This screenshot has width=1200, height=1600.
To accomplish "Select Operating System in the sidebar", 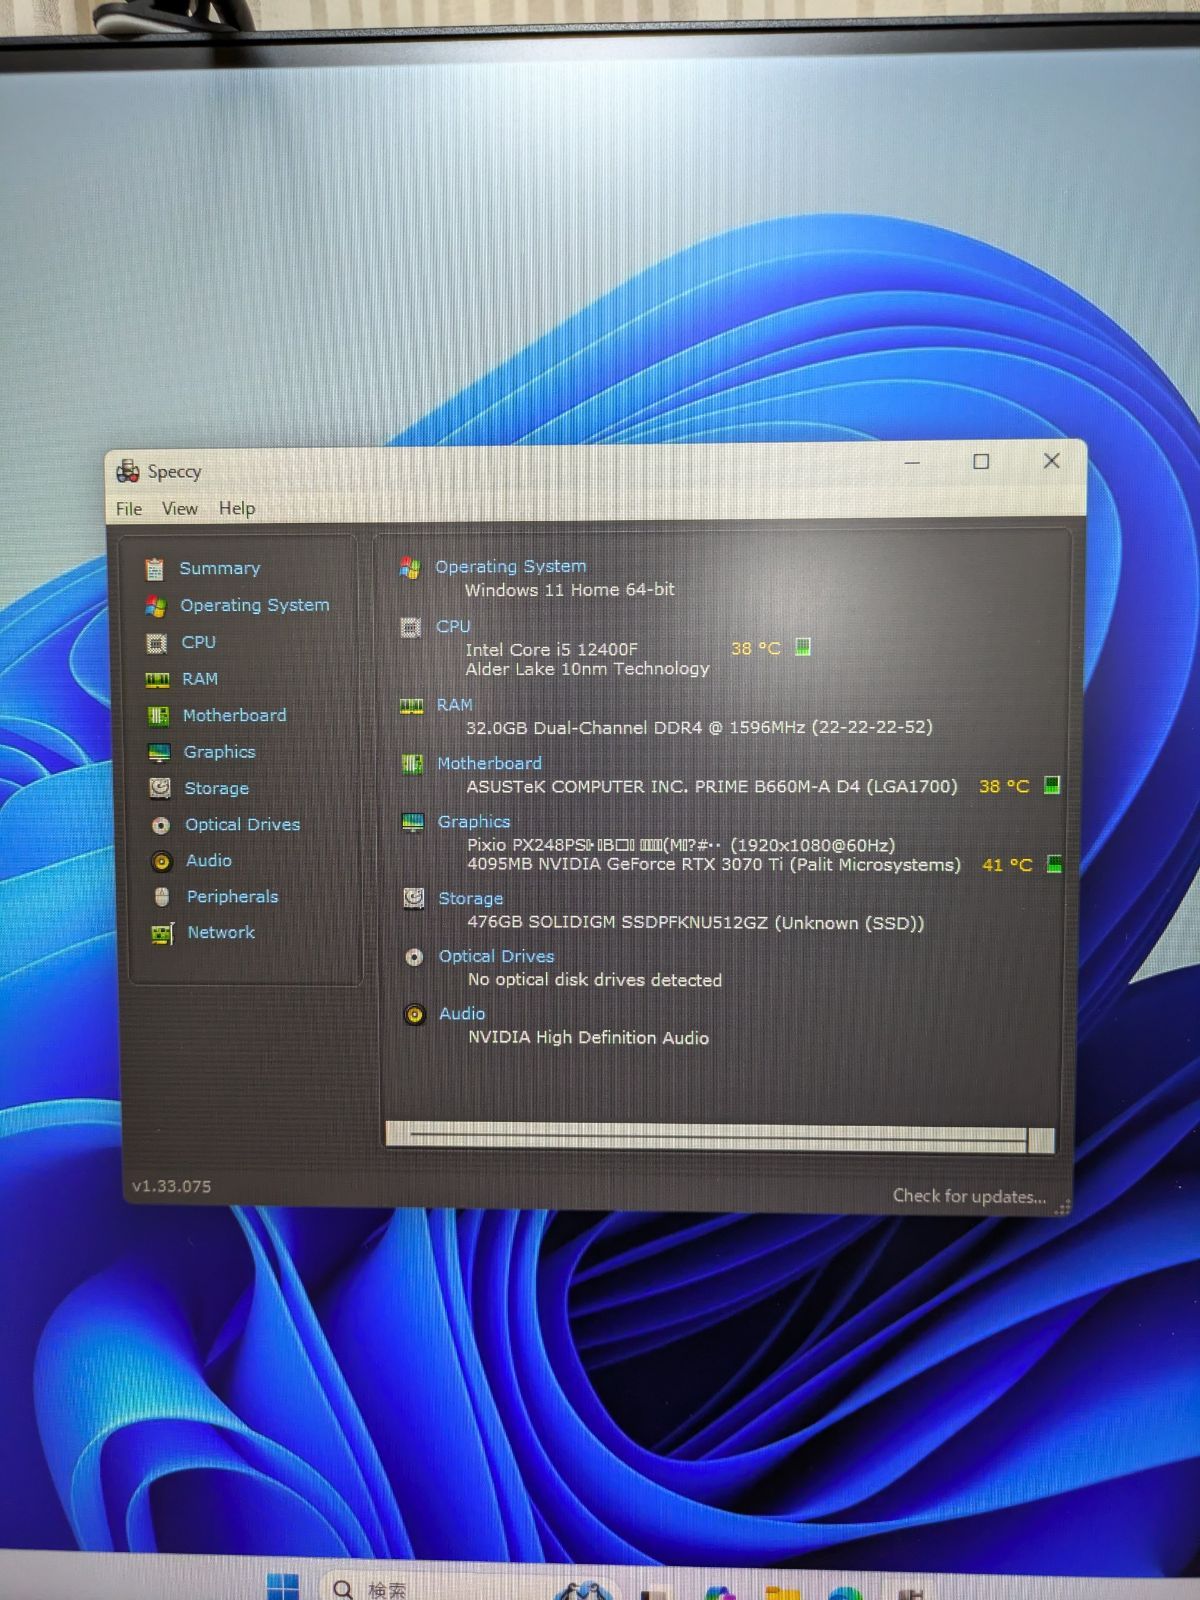I will [x=254, y=605].
